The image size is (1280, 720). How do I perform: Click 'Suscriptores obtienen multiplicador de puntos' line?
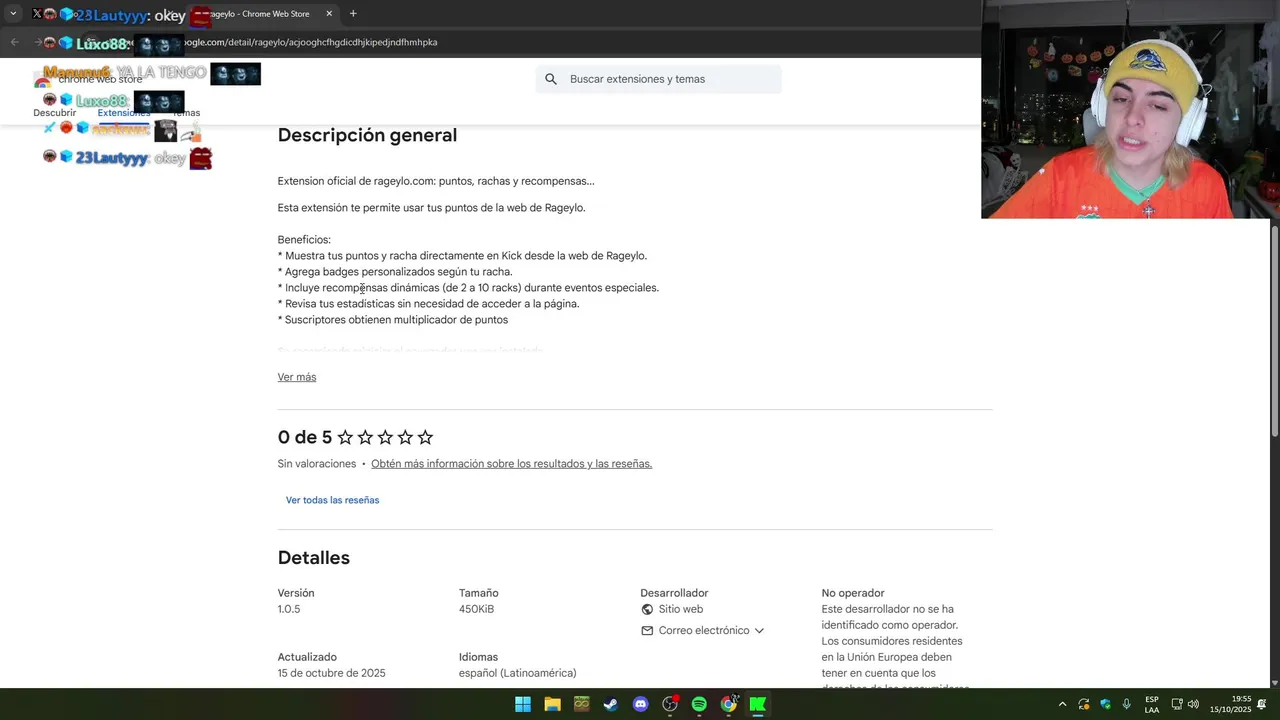click(393, 320)
